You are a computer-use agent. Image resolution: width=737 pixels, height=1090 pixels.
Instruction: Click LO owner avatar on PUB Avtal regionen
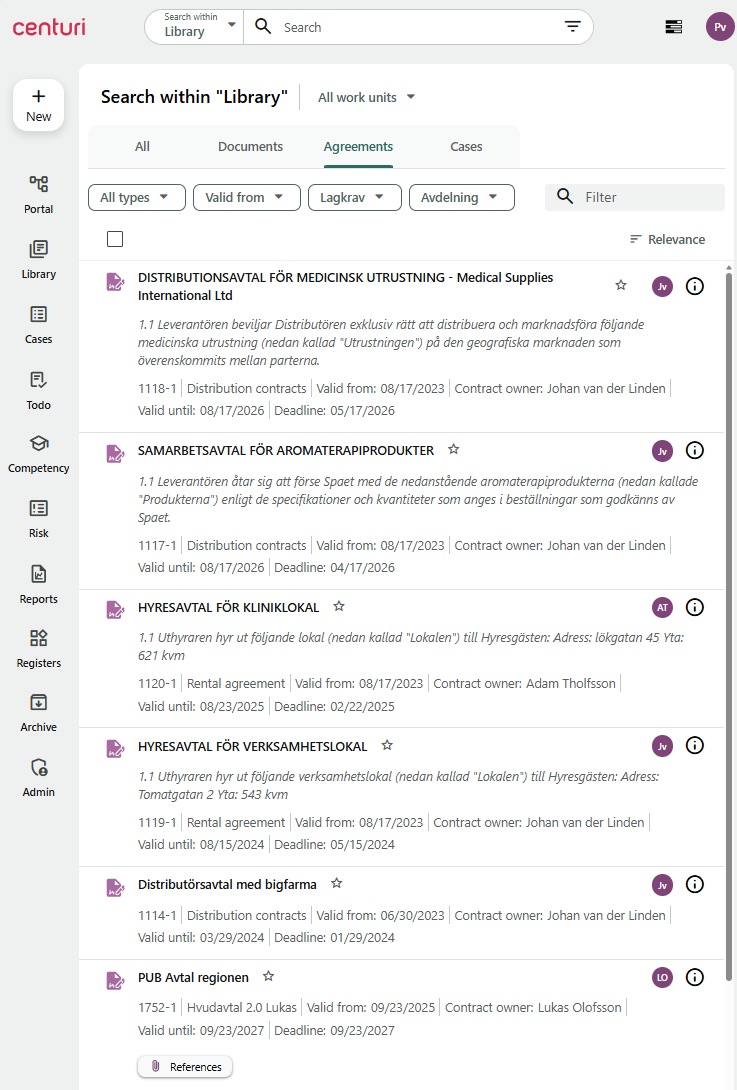pos(663,977)
